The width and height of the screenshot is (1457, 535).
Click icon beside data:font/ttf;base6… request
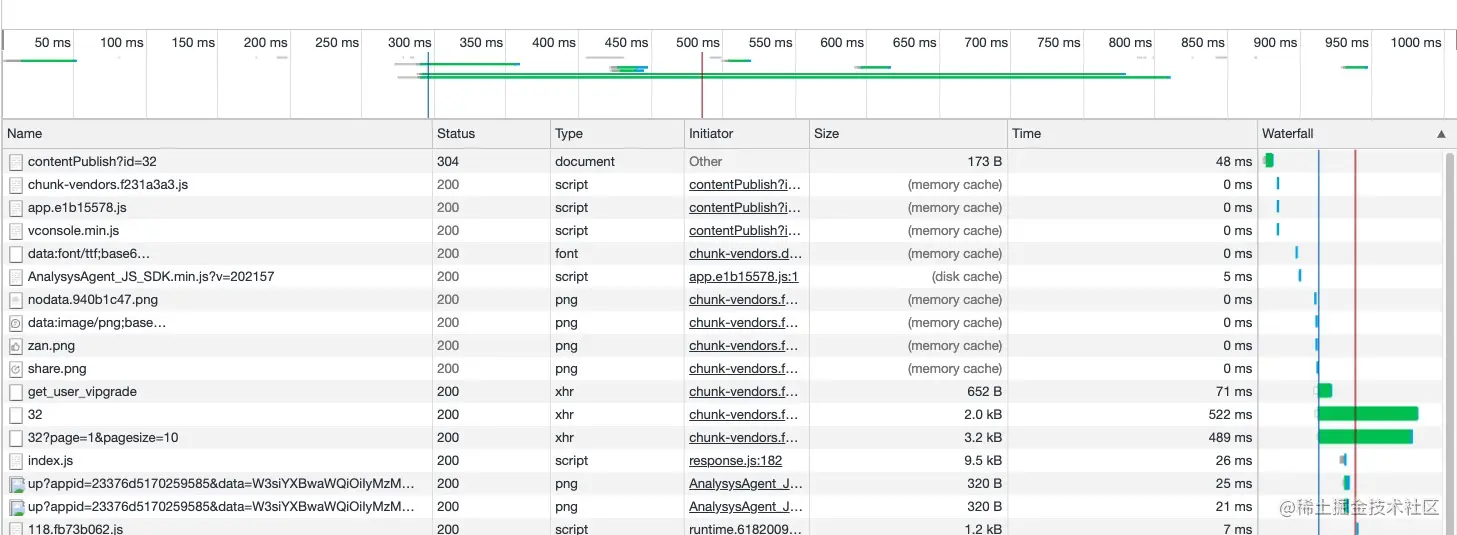[x=16, y=253]
